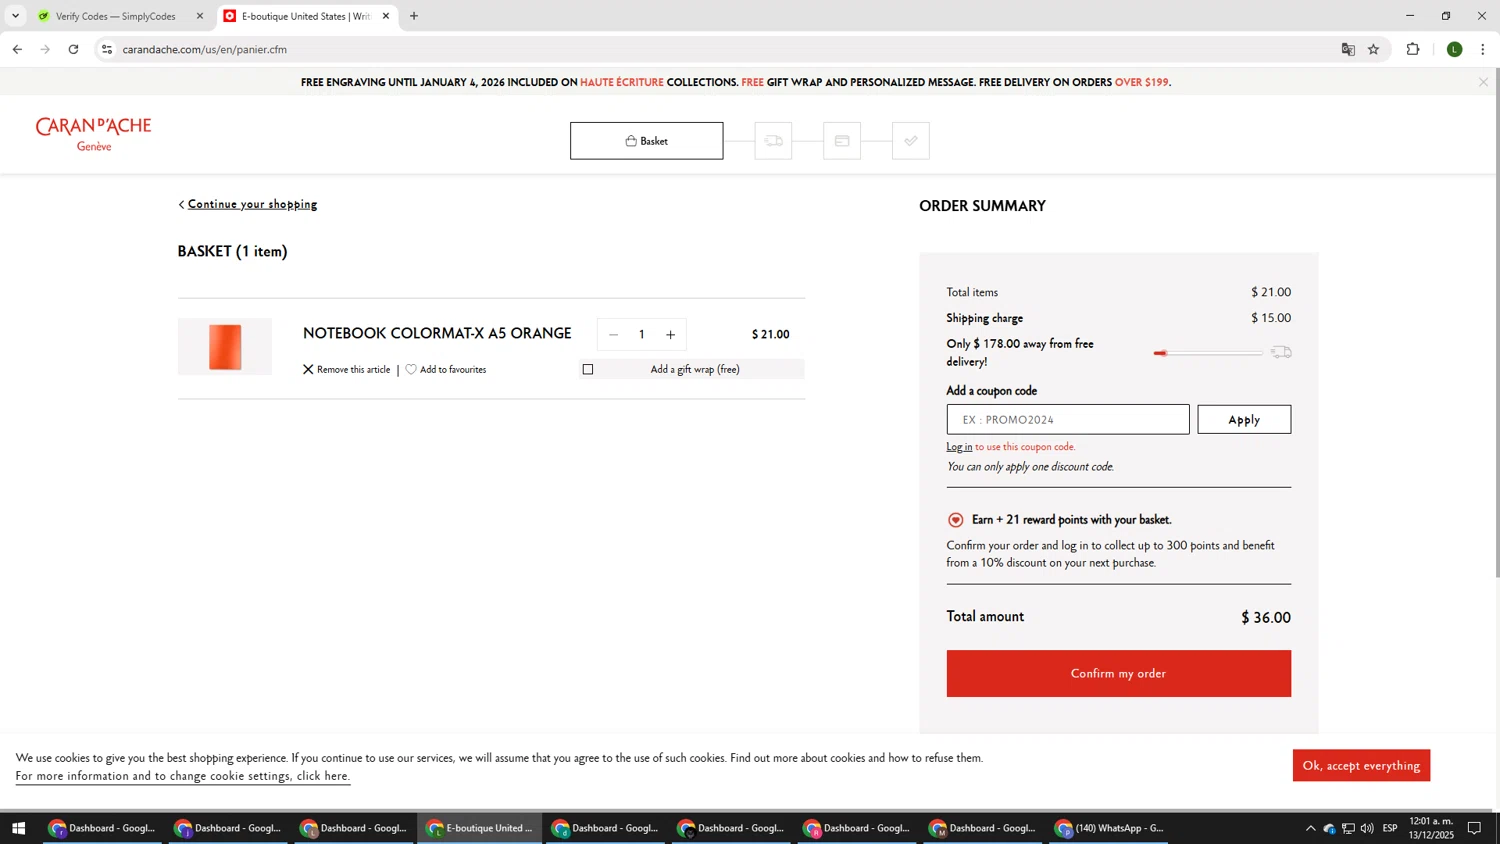The width and height of the screenshot is (1500, 844).
Task: Click the delivery truck icon near progress bar
Action: [1281, 352]
